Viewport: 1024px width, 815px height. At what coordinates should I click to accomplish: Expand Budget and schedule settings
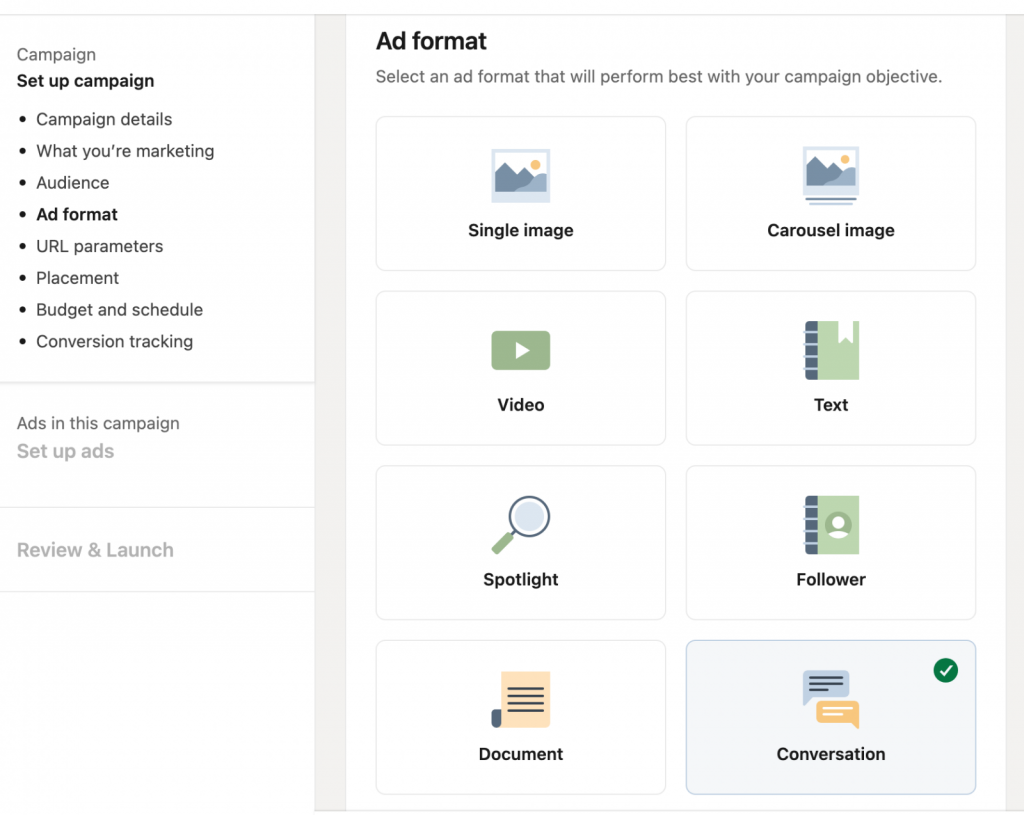point(119,310)
